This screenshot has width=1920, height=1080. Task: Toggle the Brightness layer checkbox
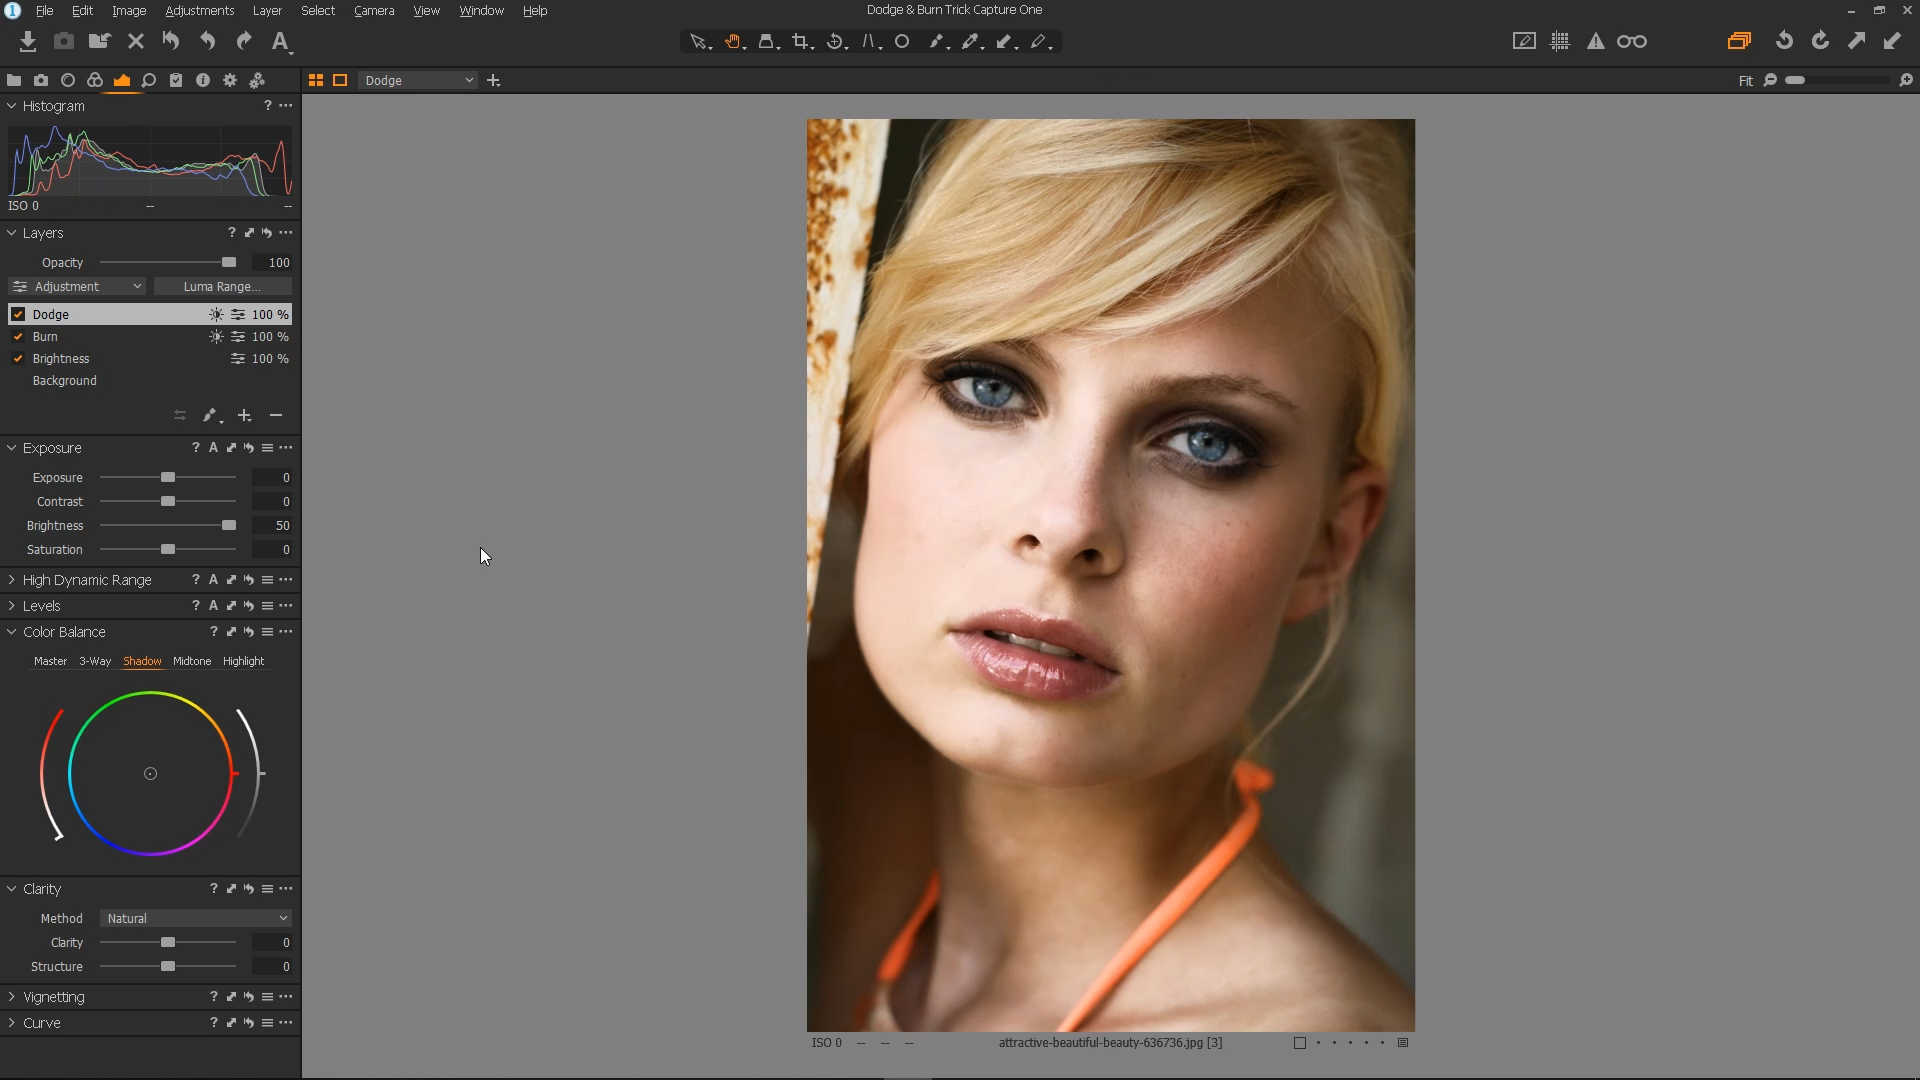(x=18, y=359)
